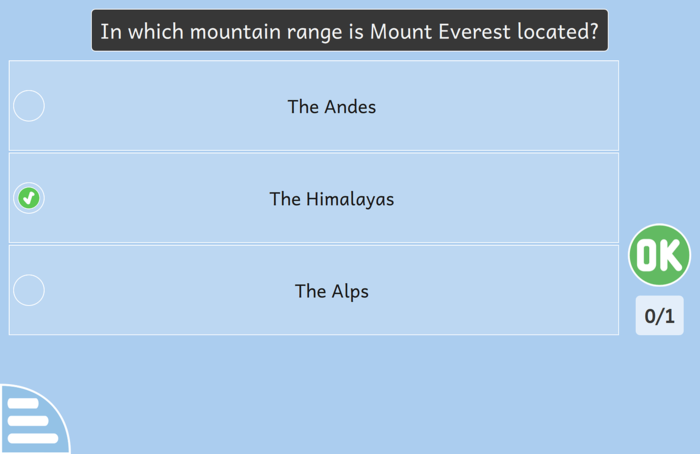Select The Andes radio button
The image size is (700, 454).
click(29, 106)
